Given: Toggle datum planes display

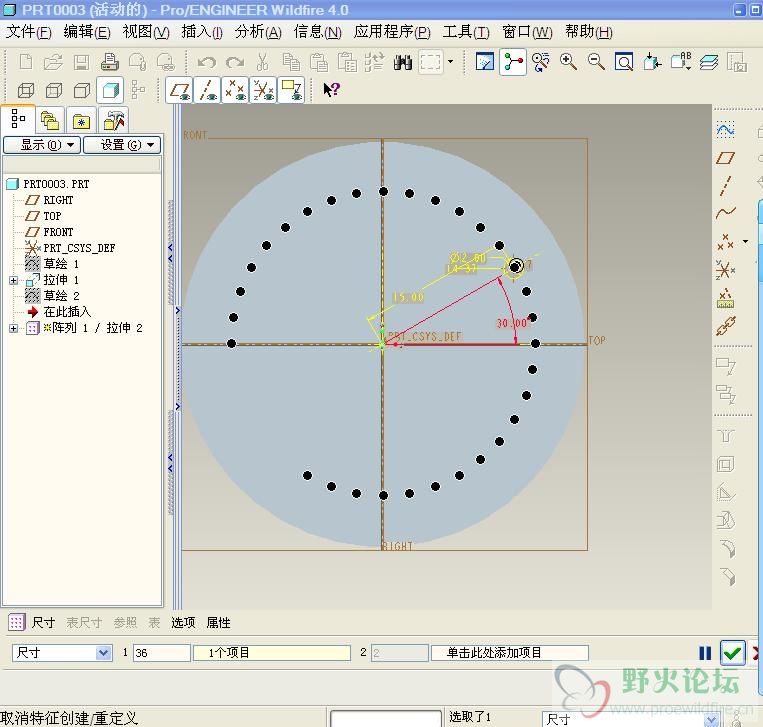Looking at the screenshot, I should point(180,90).
